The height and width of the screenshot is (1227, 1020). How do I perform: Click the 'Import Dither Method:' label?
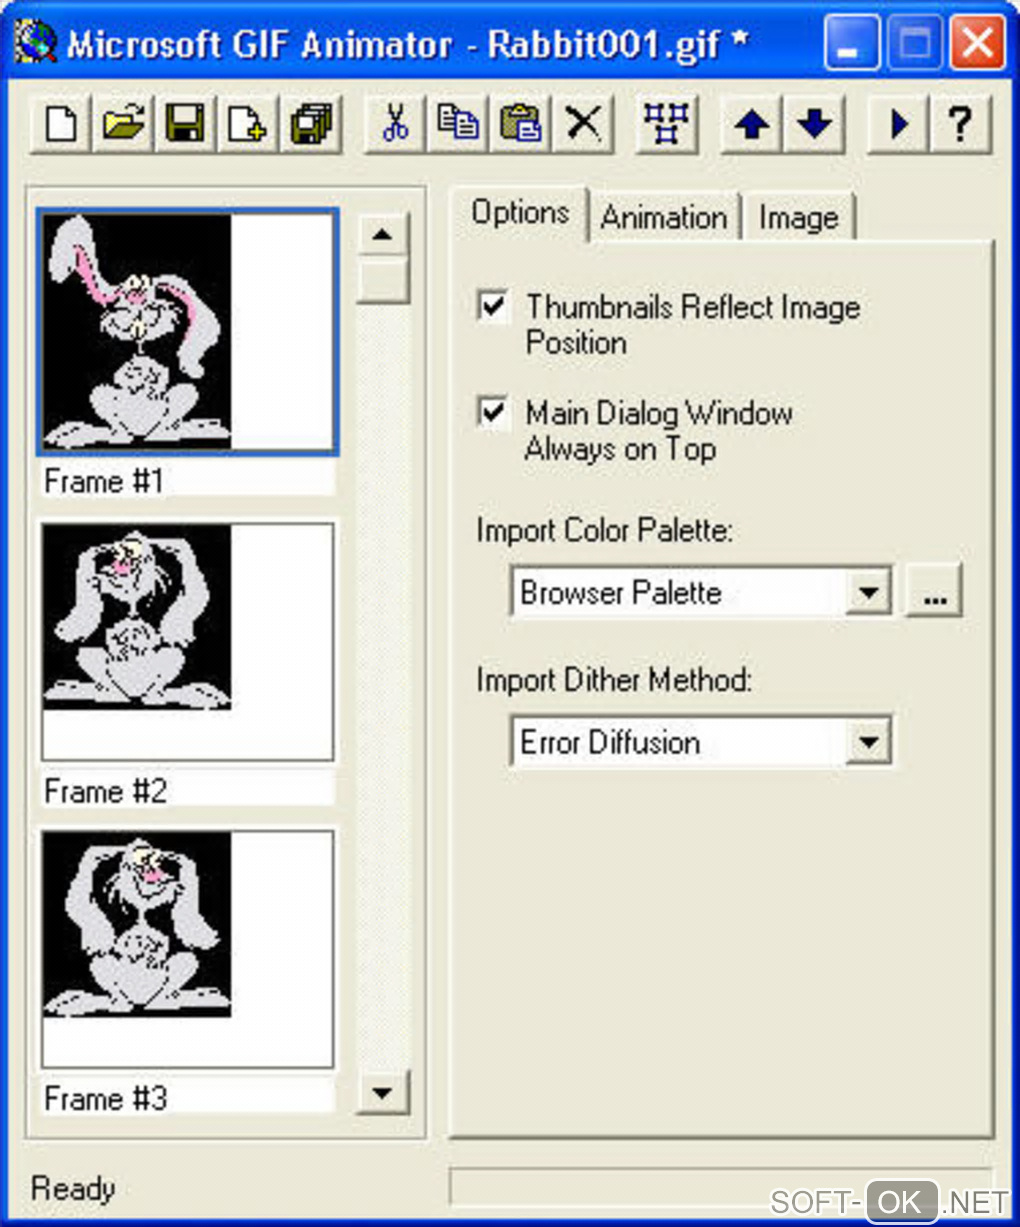click(614, 680)
